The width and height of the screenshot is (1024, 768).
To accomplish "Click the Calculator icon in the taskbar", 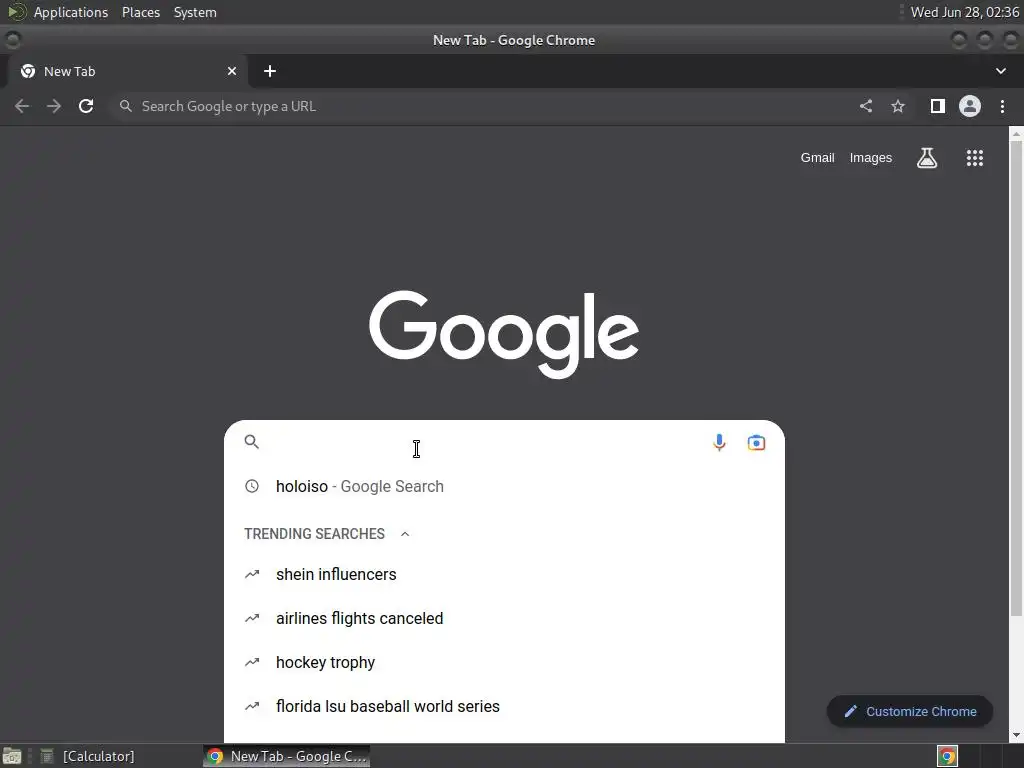I will pos(47,756).
